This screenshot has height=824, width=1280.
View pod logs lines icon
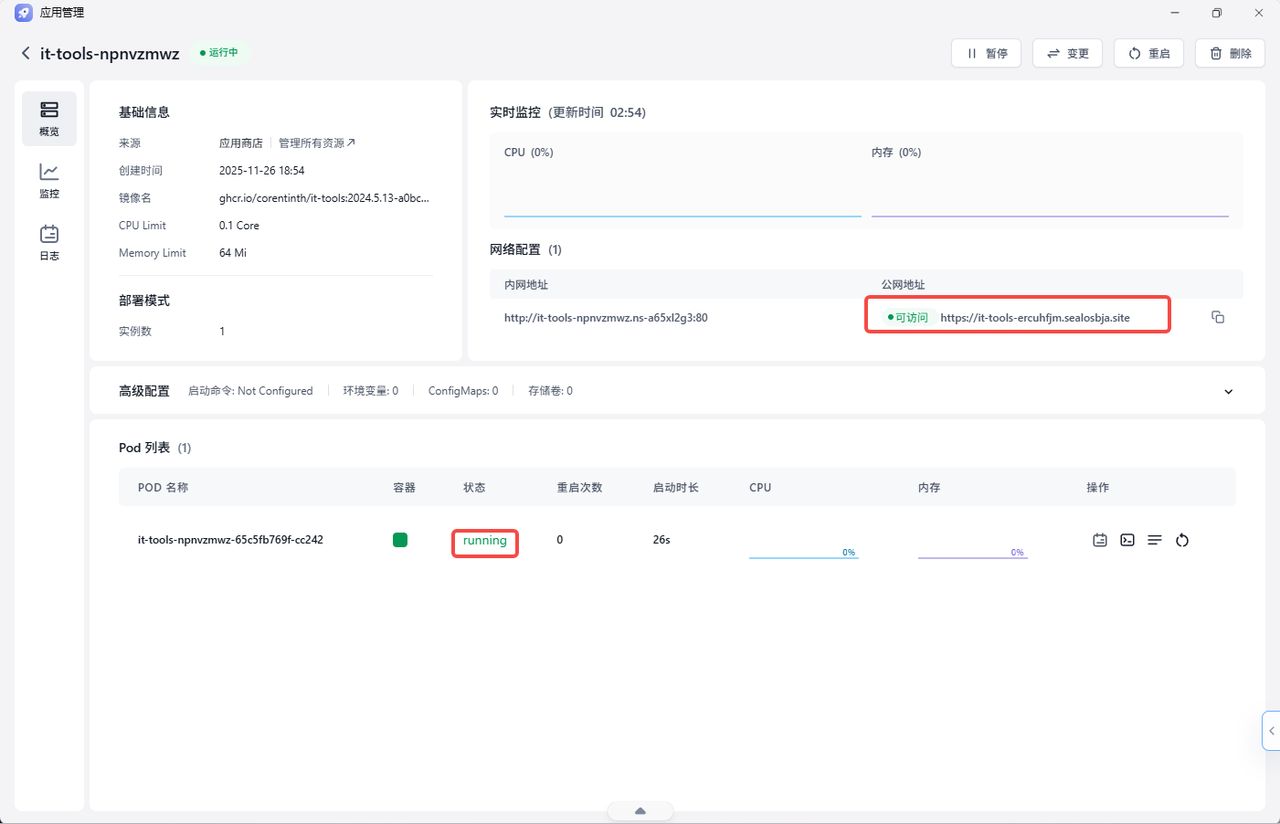(1155, 540)
